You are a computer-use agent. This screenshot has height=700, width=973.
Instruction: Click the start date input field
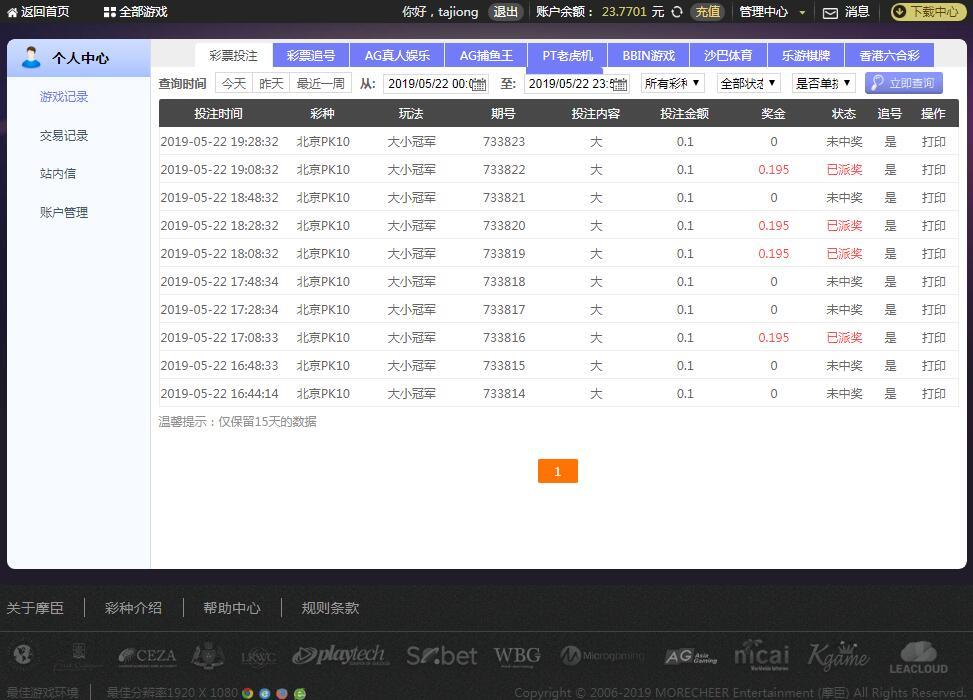click(x=436, y=83)
